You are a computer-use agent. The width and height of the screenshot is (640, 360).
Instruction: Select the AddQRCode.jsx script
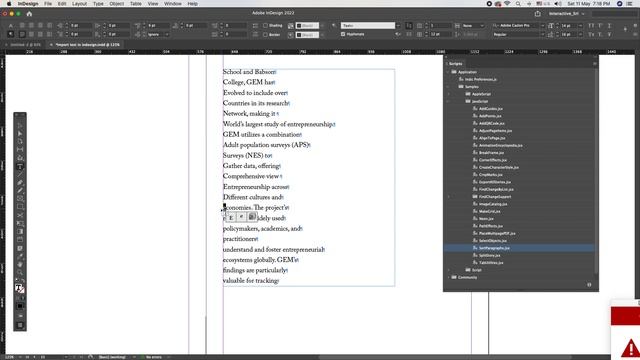tap(492, 123)
